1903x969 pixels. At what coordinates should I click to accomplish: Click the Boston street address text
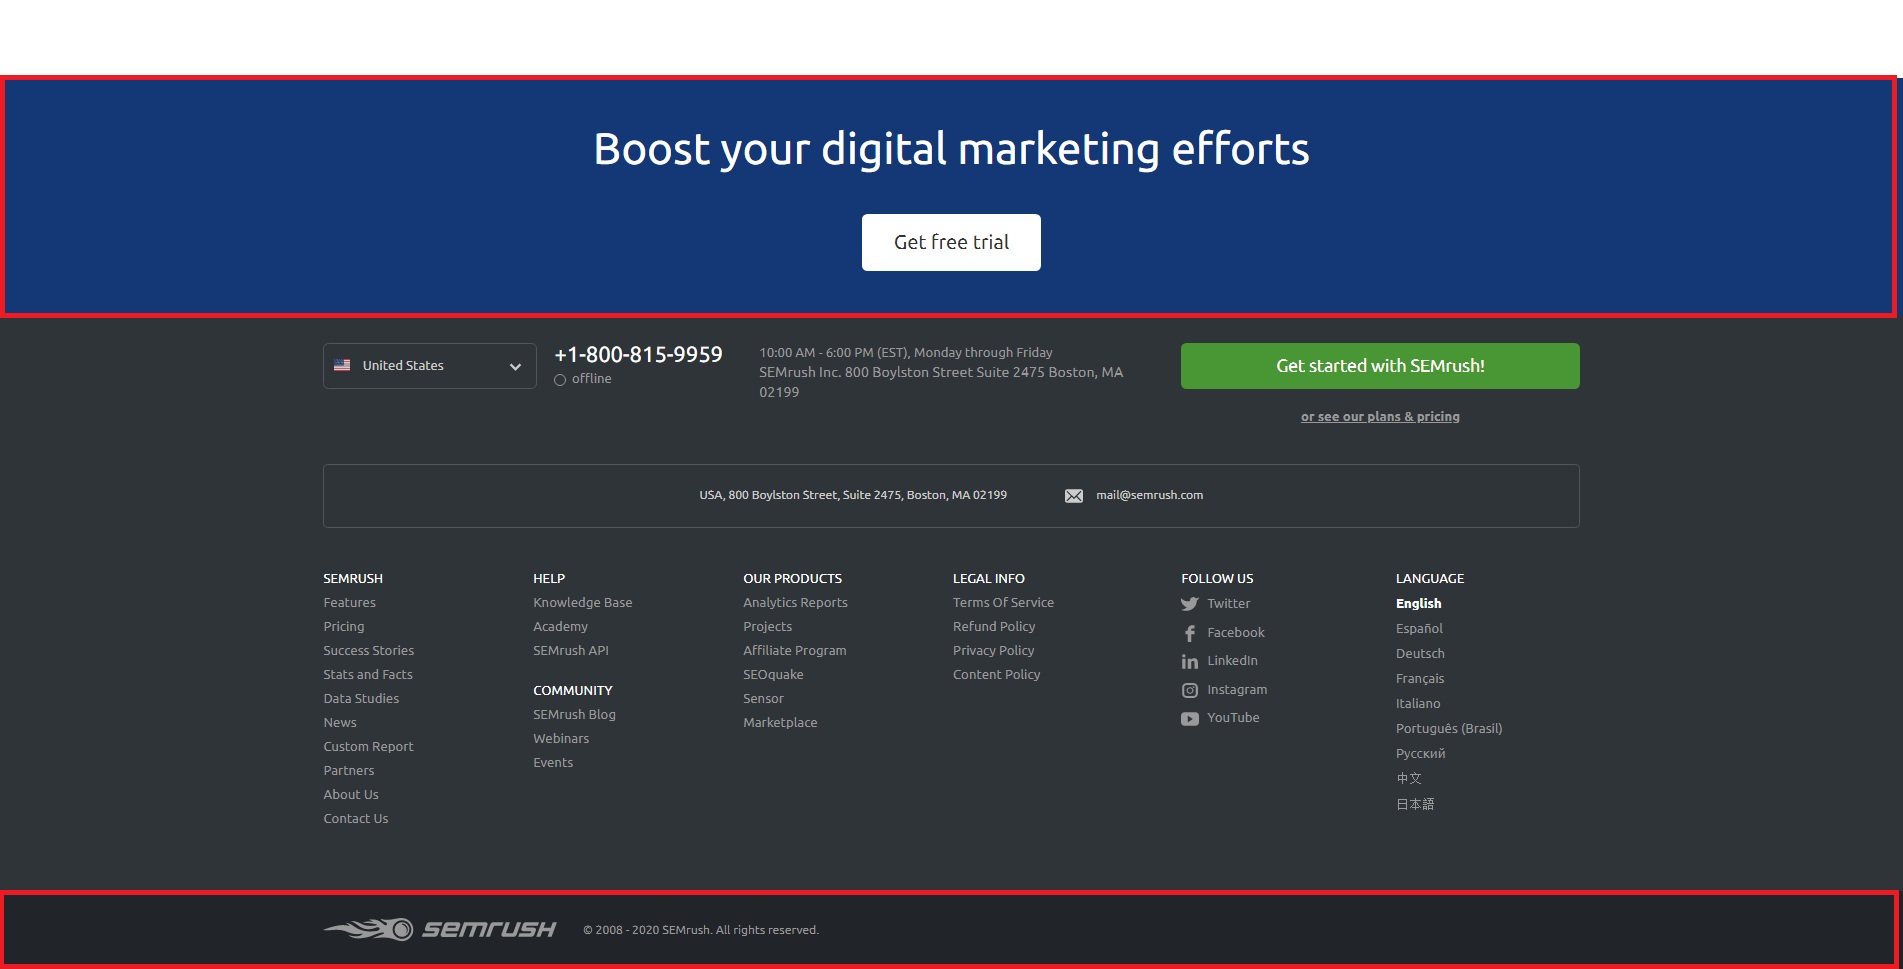tap(853, 495)
